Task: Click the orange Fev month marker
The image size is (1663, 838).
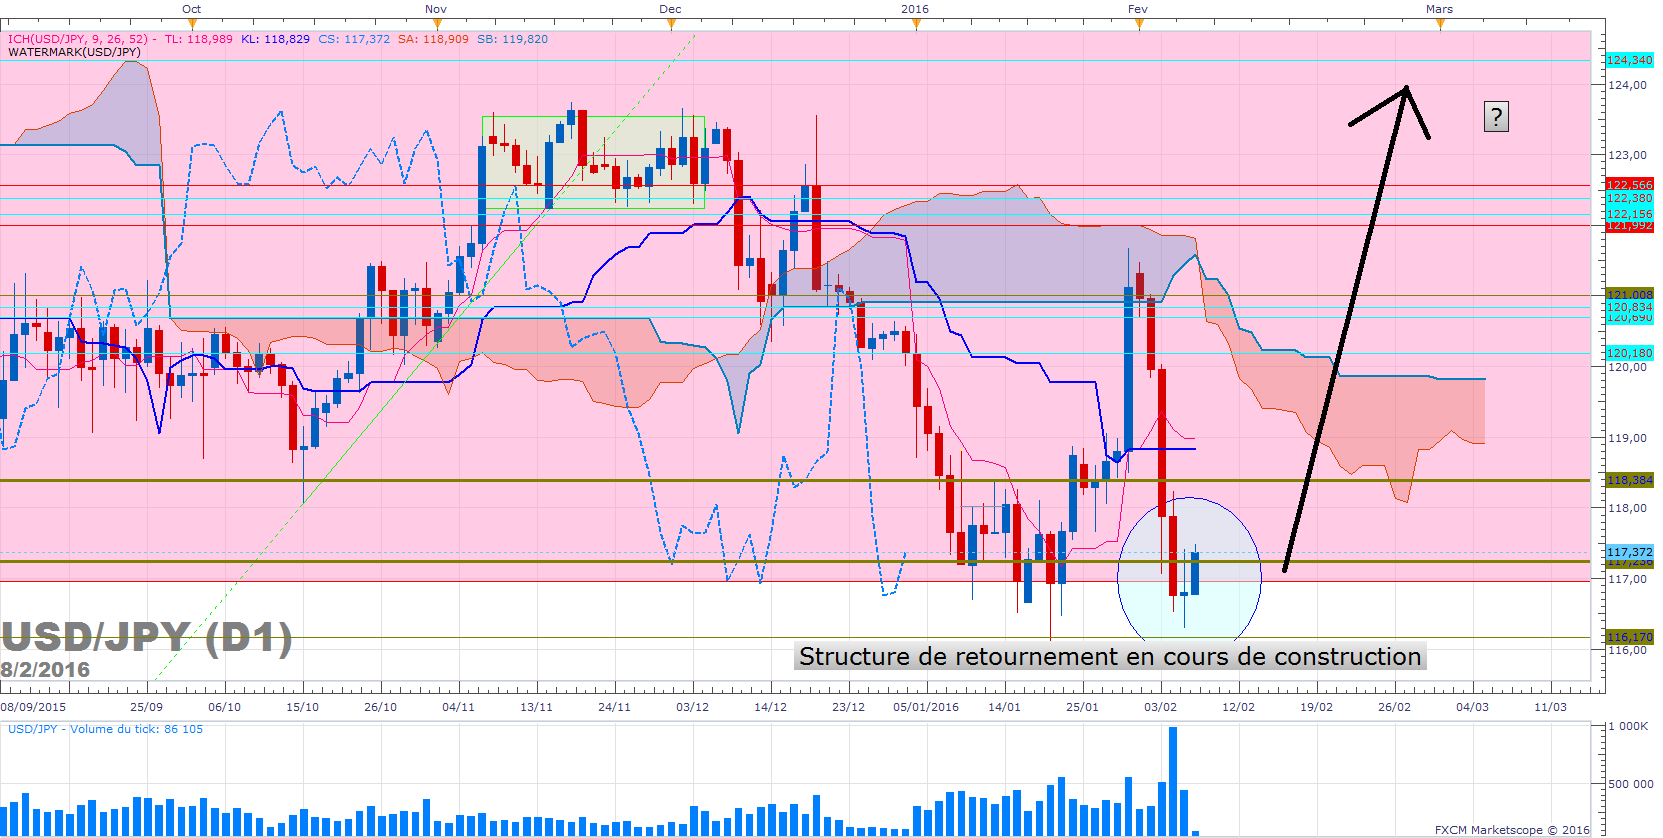Action: pyautogui.click(x=1139, y=24)
